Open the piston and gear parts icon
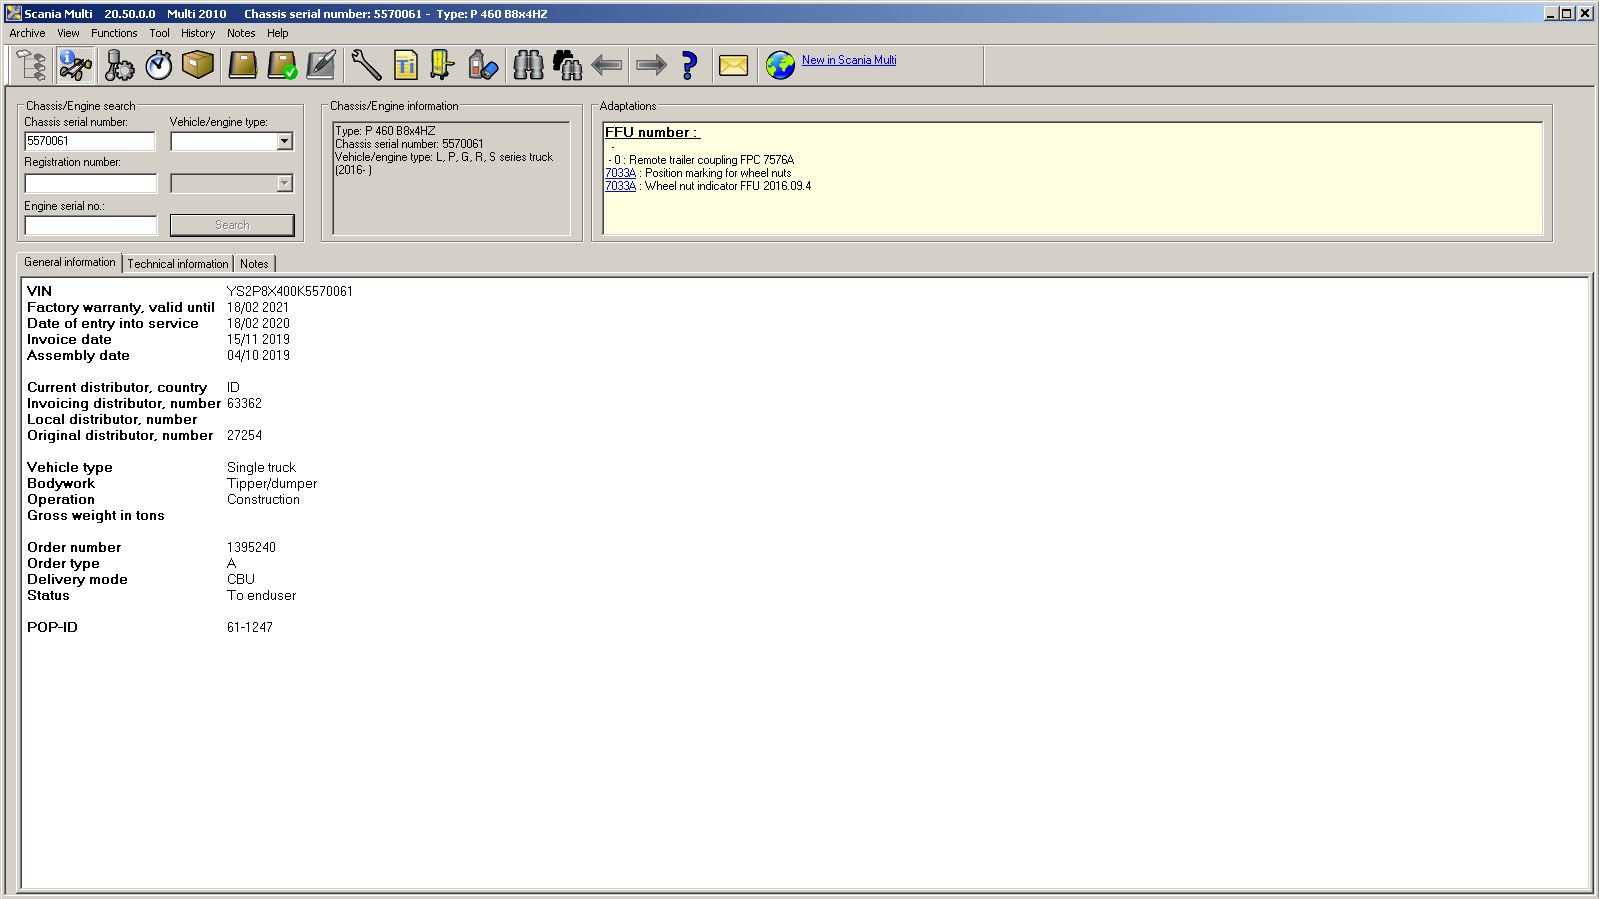Screen dimensions: 1599x899 [x=119, y=66]
